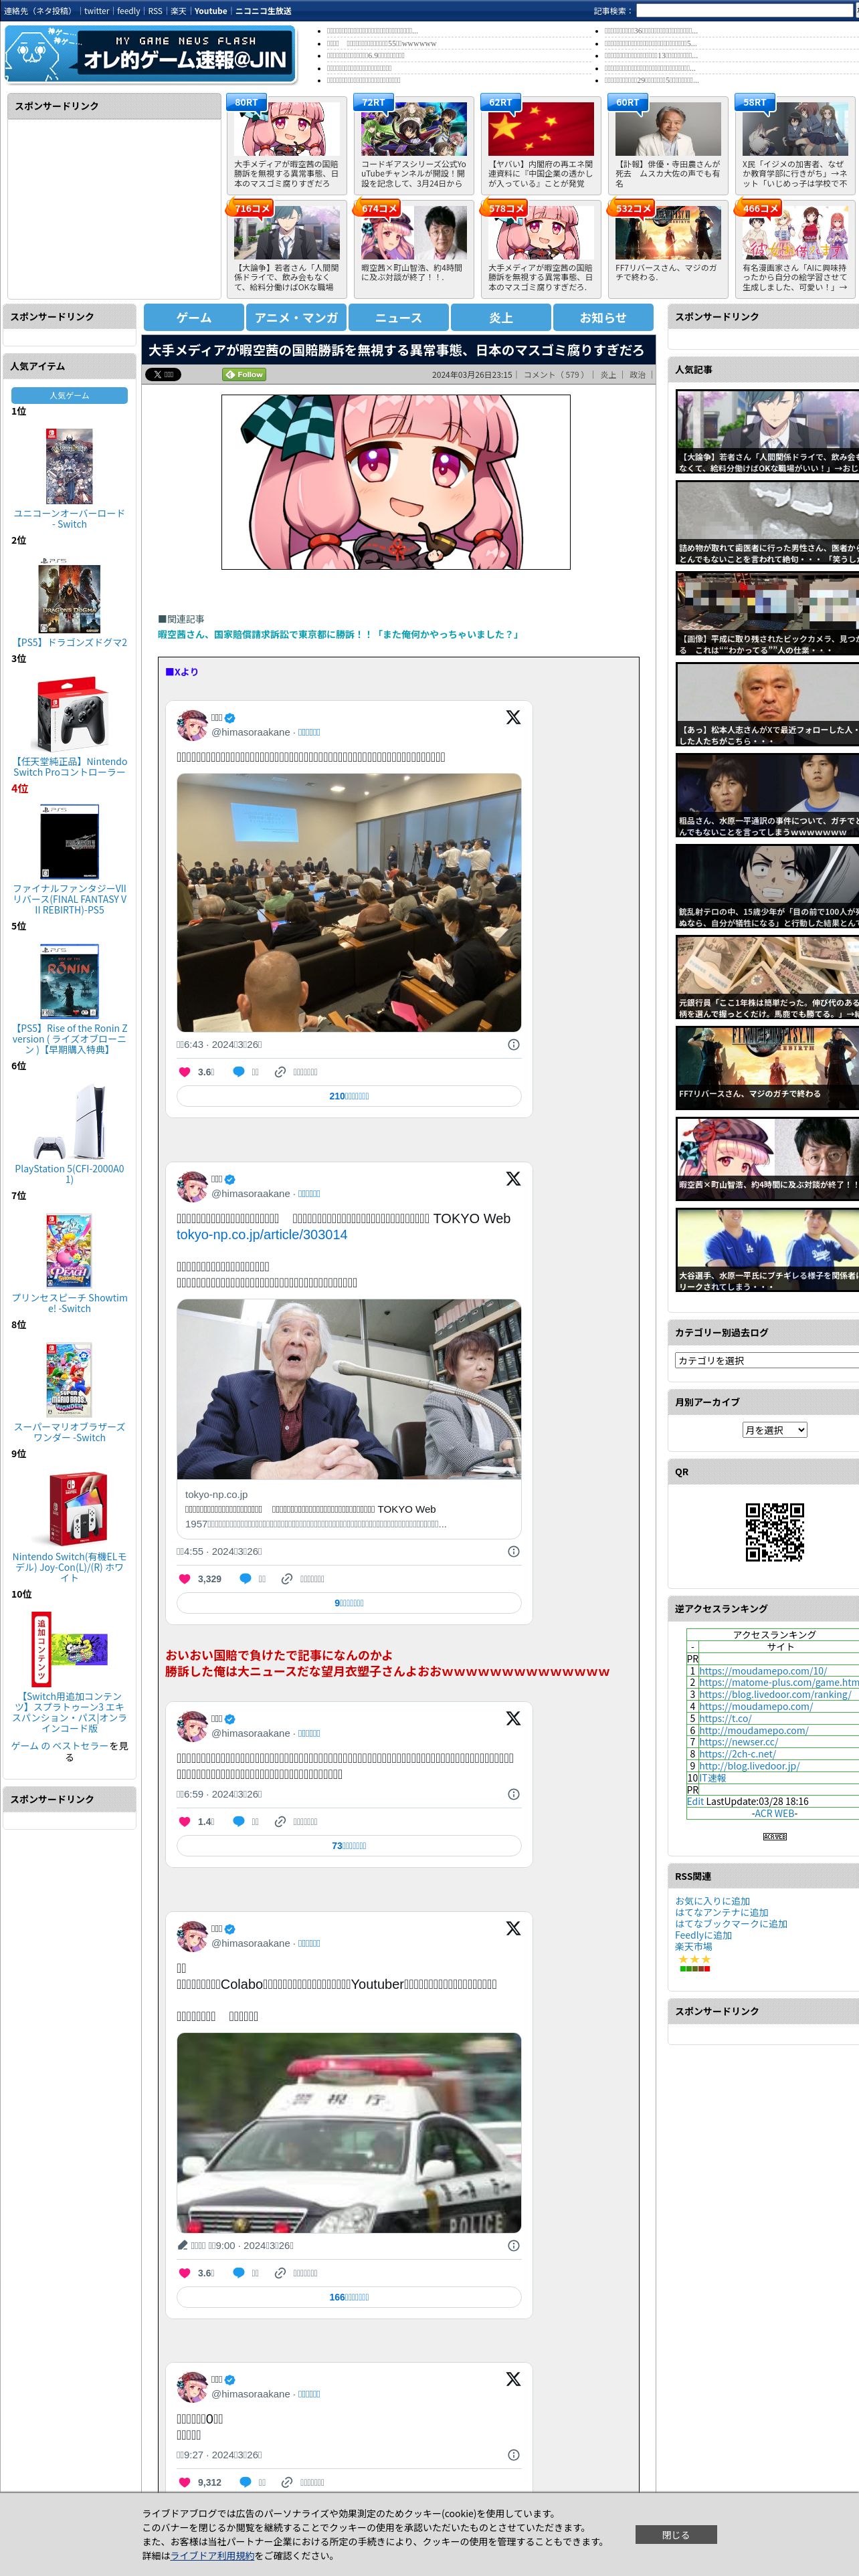Screen dimensions: 859x2576
Task: Open the https://newser.cc/ ranking link
Action: 738,1741
